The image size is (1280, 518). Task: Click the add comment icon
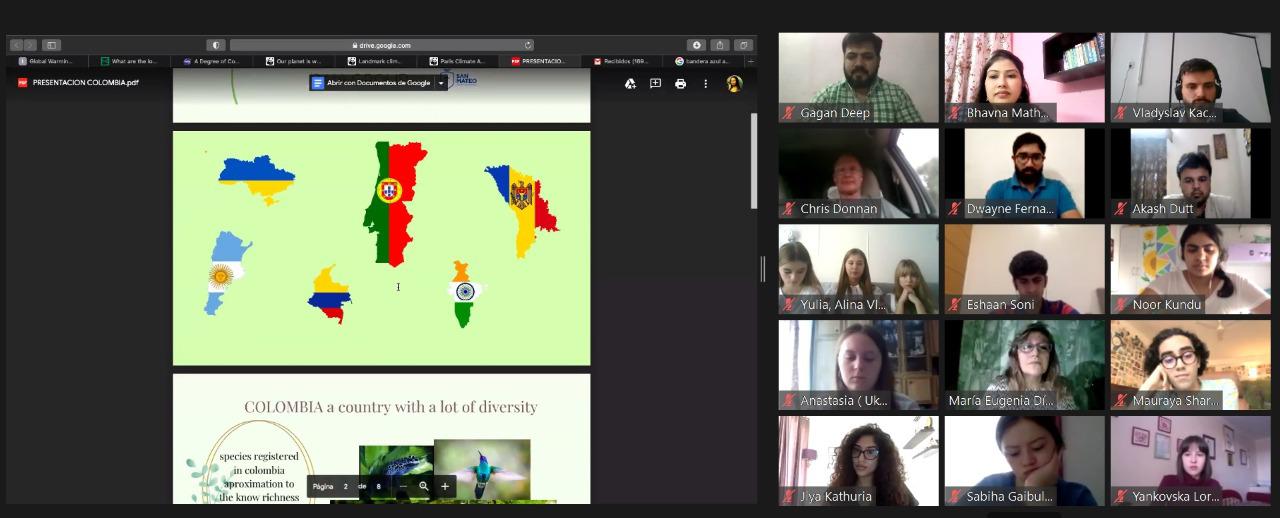coord(655,84)
